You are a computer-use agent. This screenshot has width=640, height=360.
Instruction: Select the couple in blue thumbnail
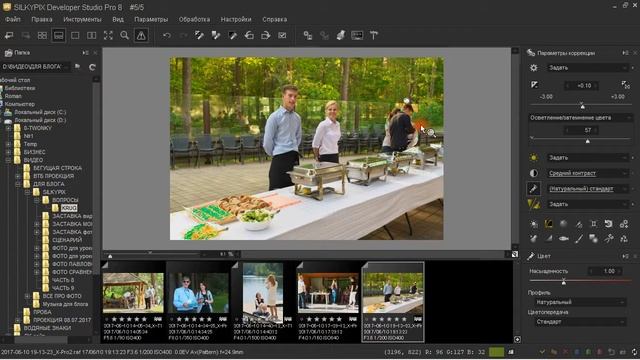coord(198,293)
